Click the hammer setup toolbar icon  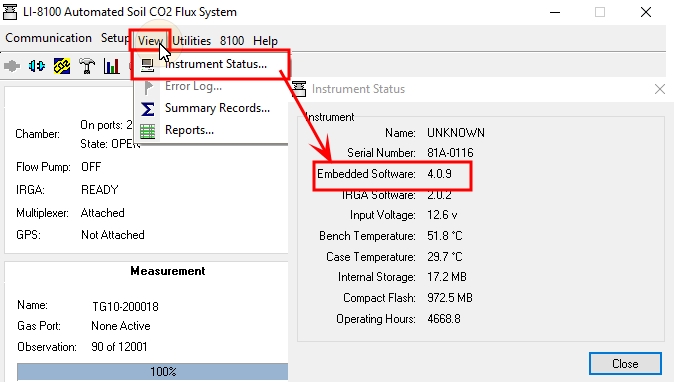87,66
